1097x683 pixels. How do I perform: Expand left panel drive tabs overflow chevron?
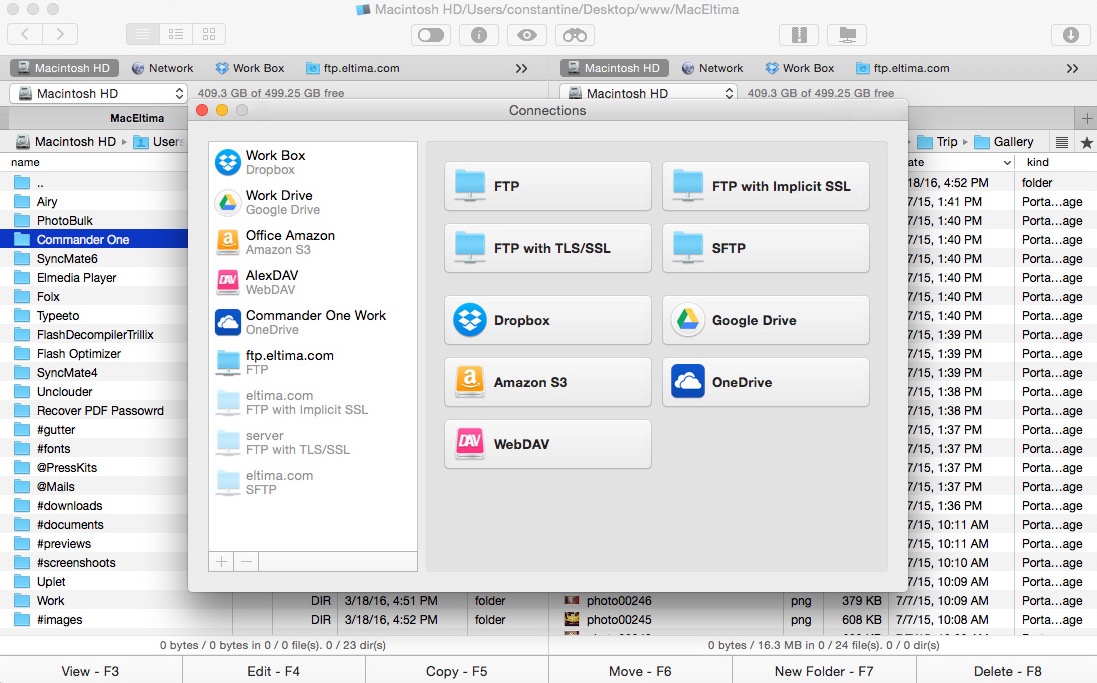pos(521,69)
